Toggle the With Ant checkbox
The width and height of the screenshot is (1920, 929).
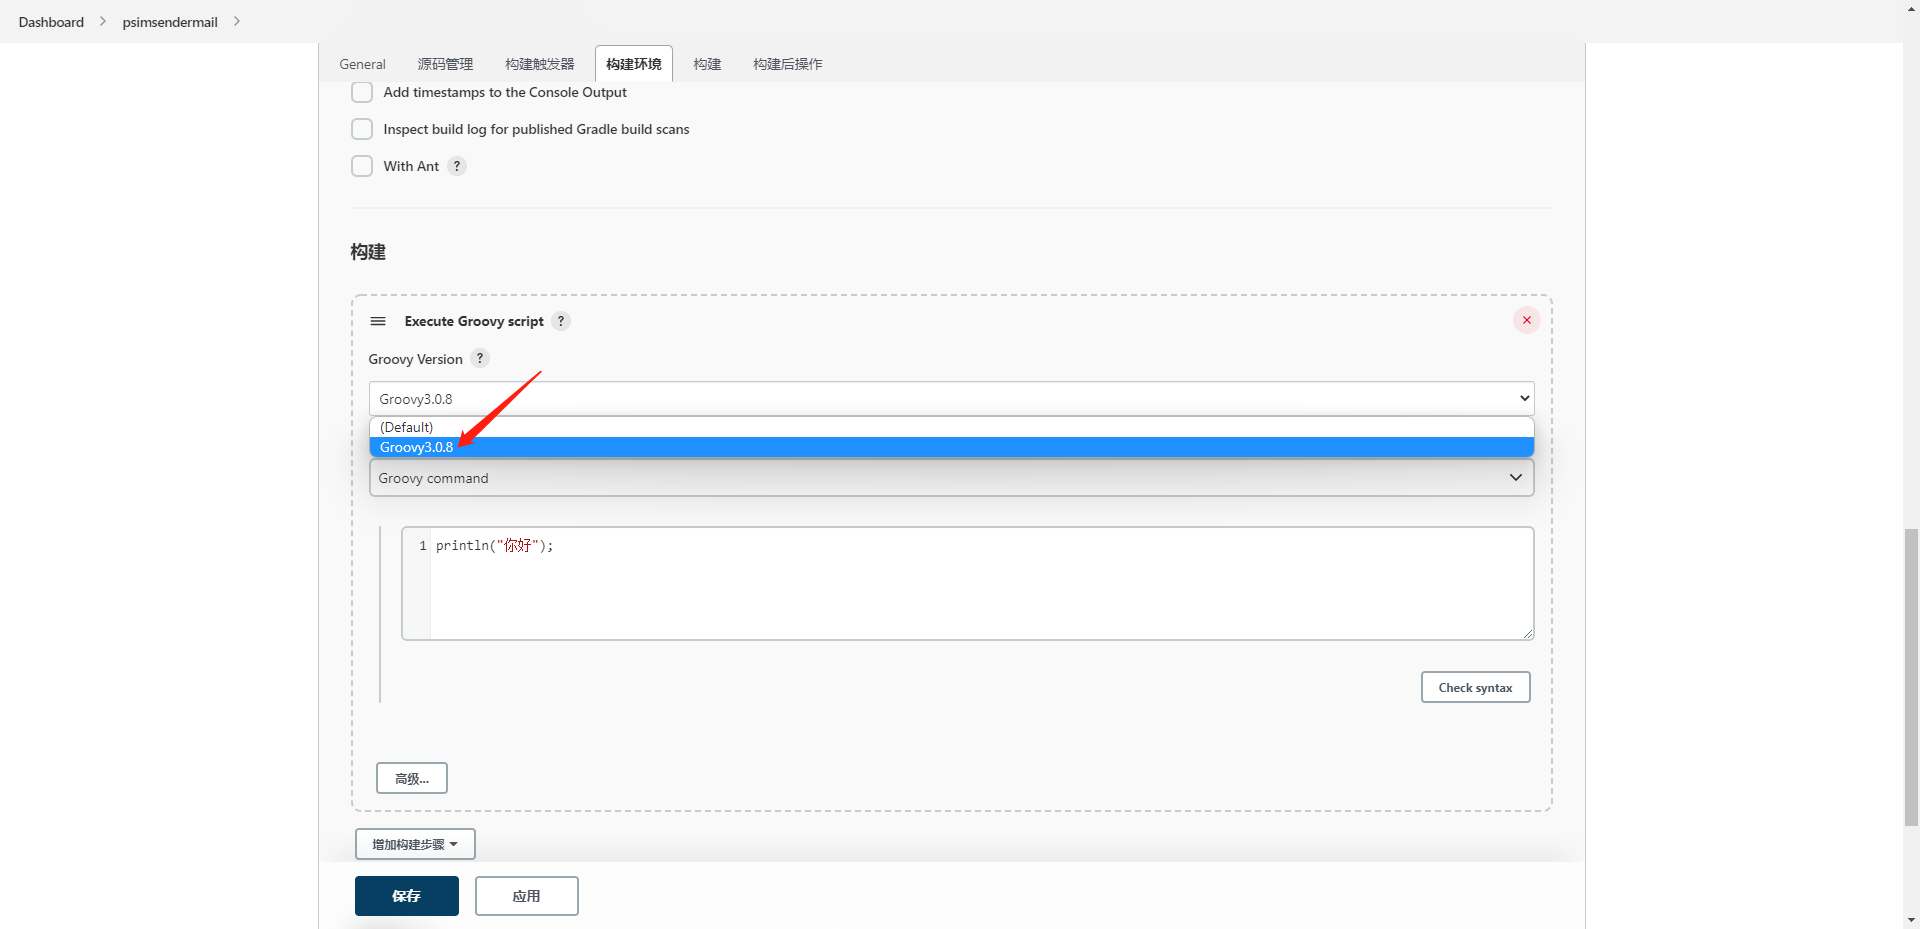(362, 166)
